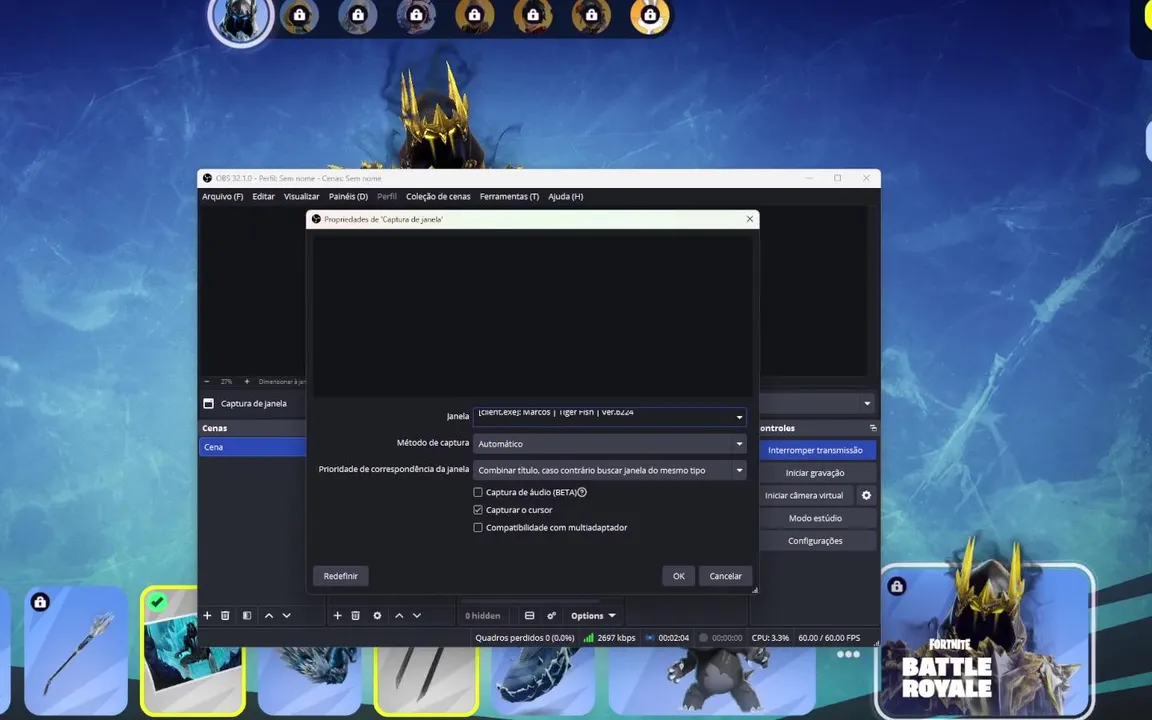This screenshot has height=720, width=1152.
Task: Click the green bitrate signal bars icon
Action: click(588, 638)
